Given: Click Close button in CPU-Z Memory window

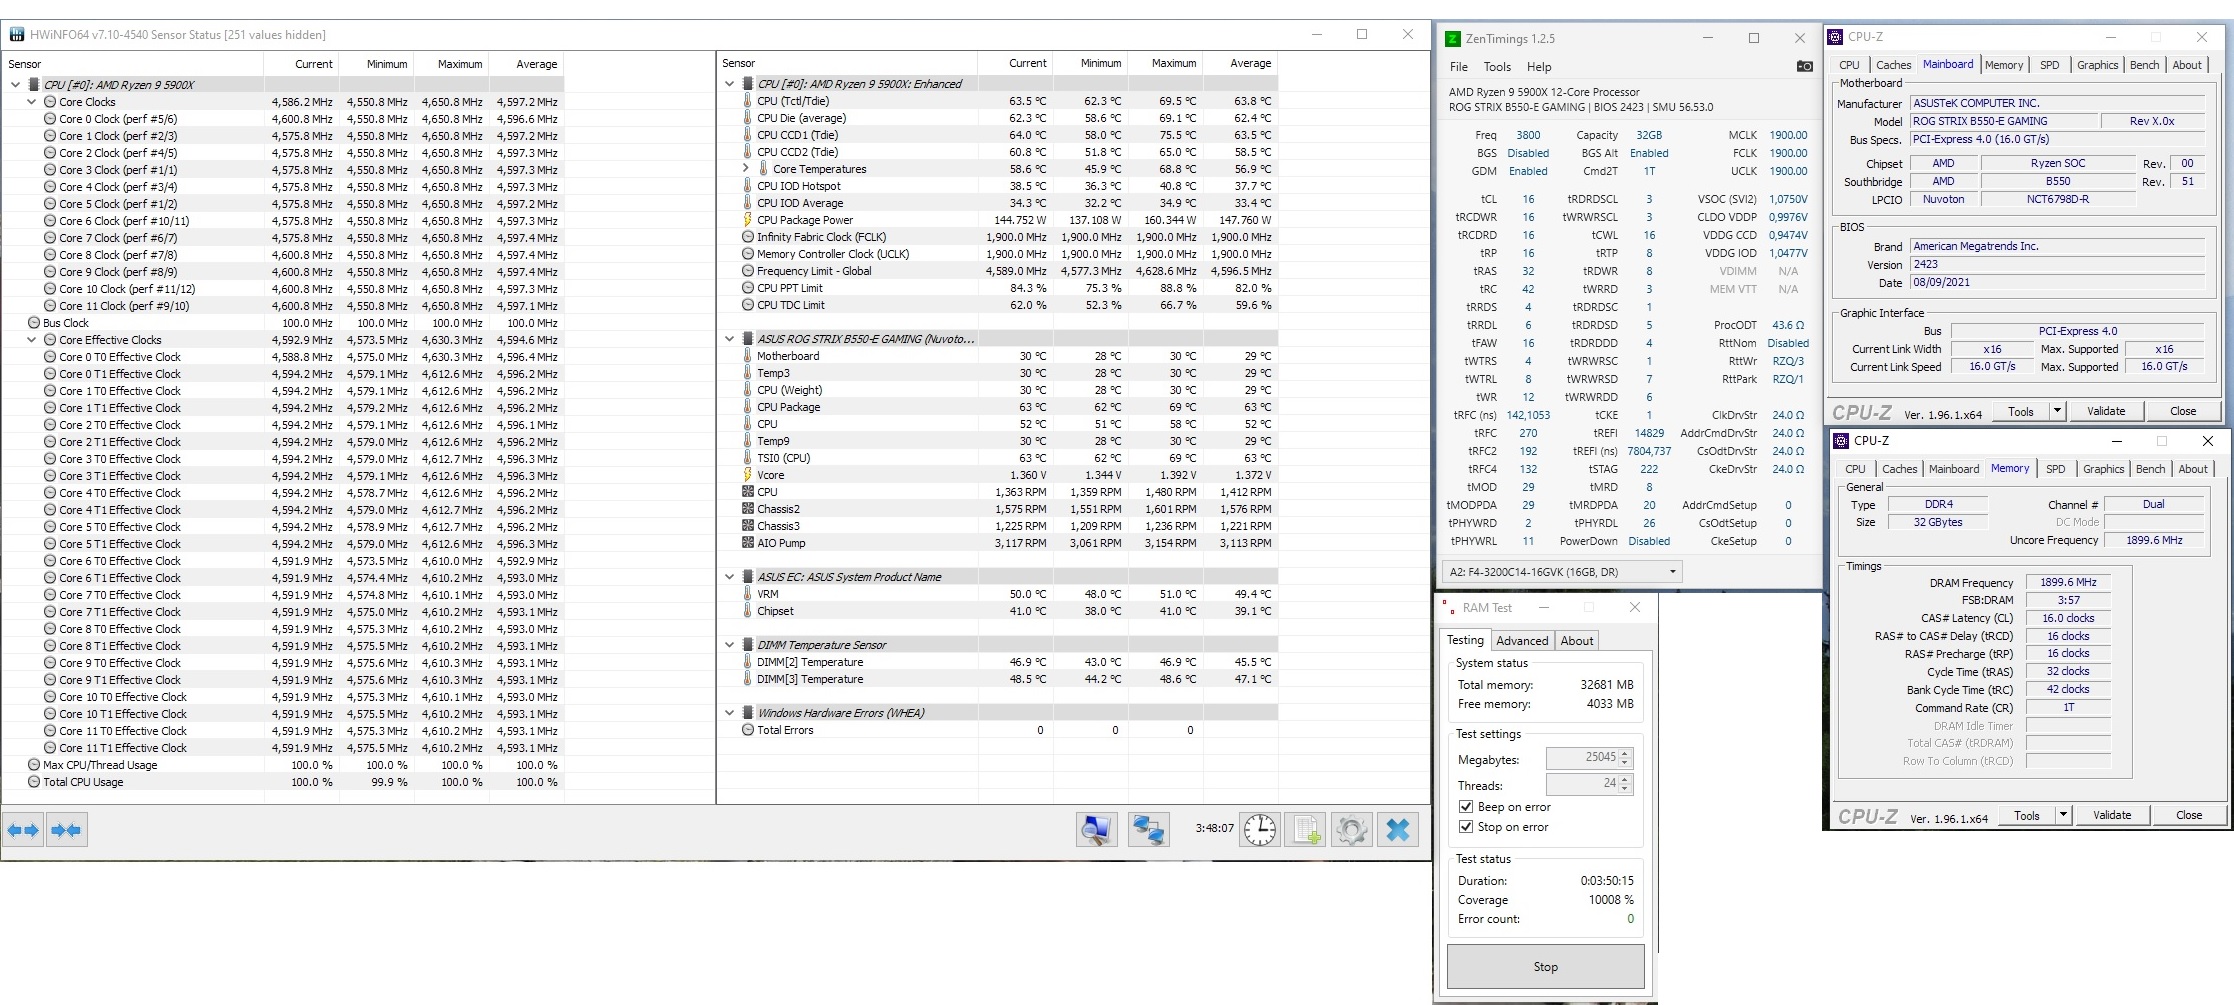Looking at the screenshot, I should coord(2189,815).
